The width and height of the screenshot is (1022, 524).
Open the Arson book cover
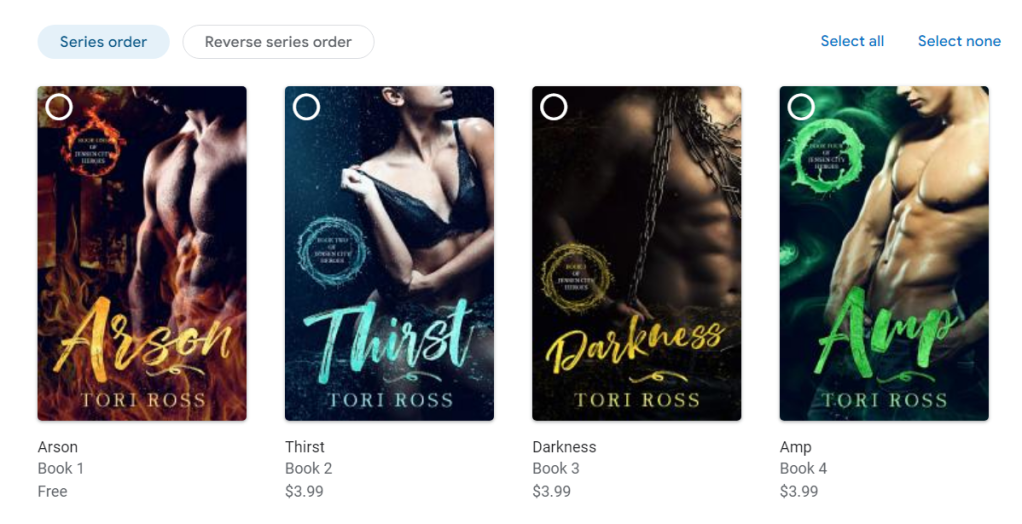click(142, 254)
